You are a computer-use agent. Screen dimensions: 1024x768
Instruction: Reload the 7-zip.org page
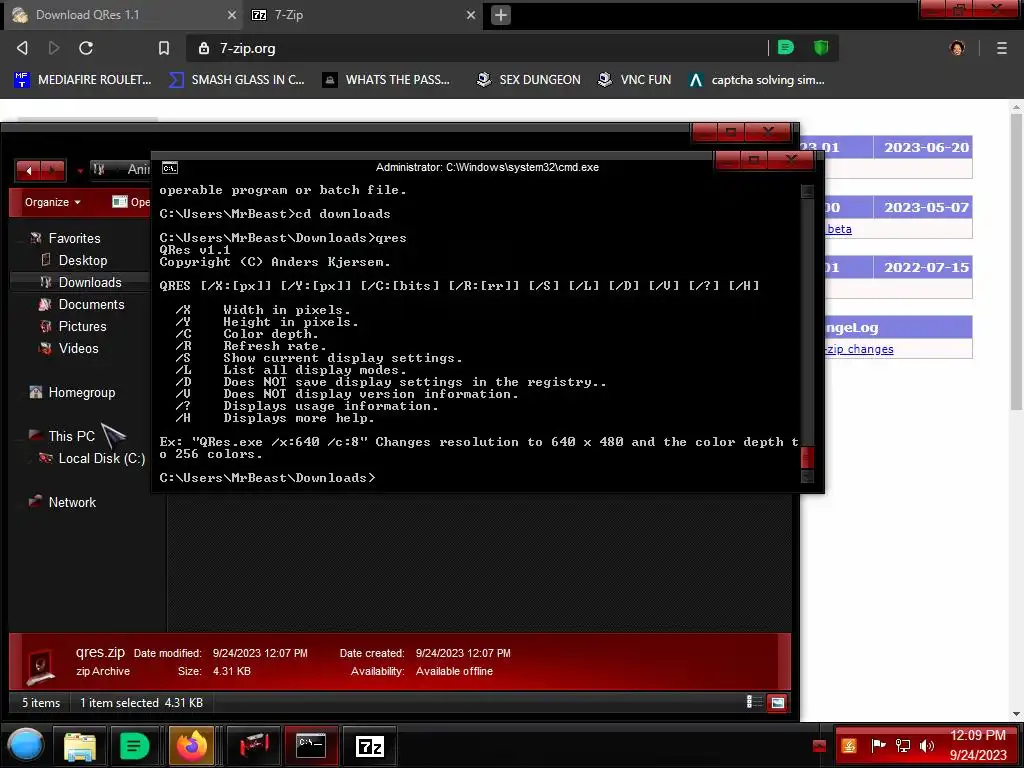[86, 48]
